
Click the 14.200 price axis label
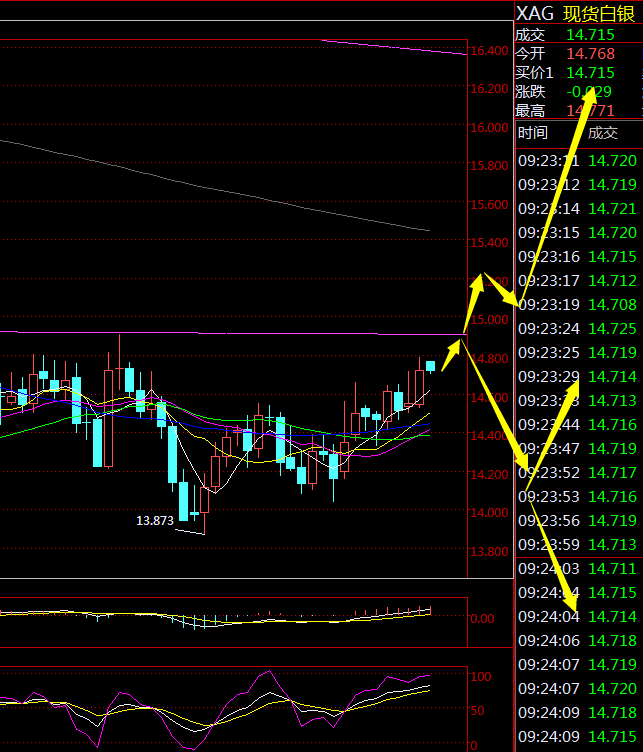[x=489, y=474]
